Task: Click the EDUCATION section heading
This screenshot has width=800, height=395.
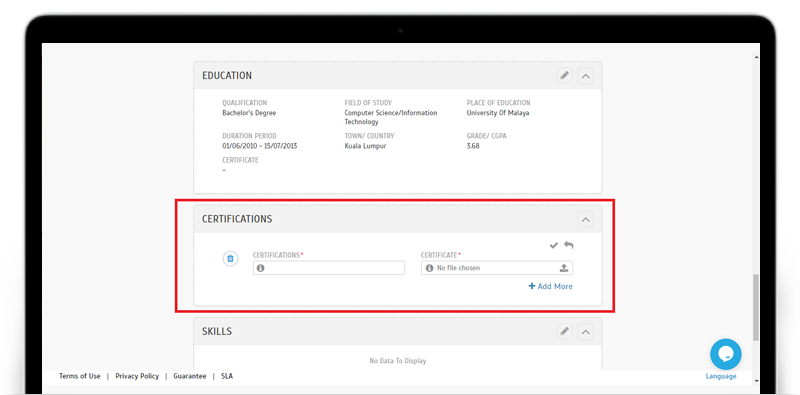Action: pyautogui.click(x=227, y=76)
